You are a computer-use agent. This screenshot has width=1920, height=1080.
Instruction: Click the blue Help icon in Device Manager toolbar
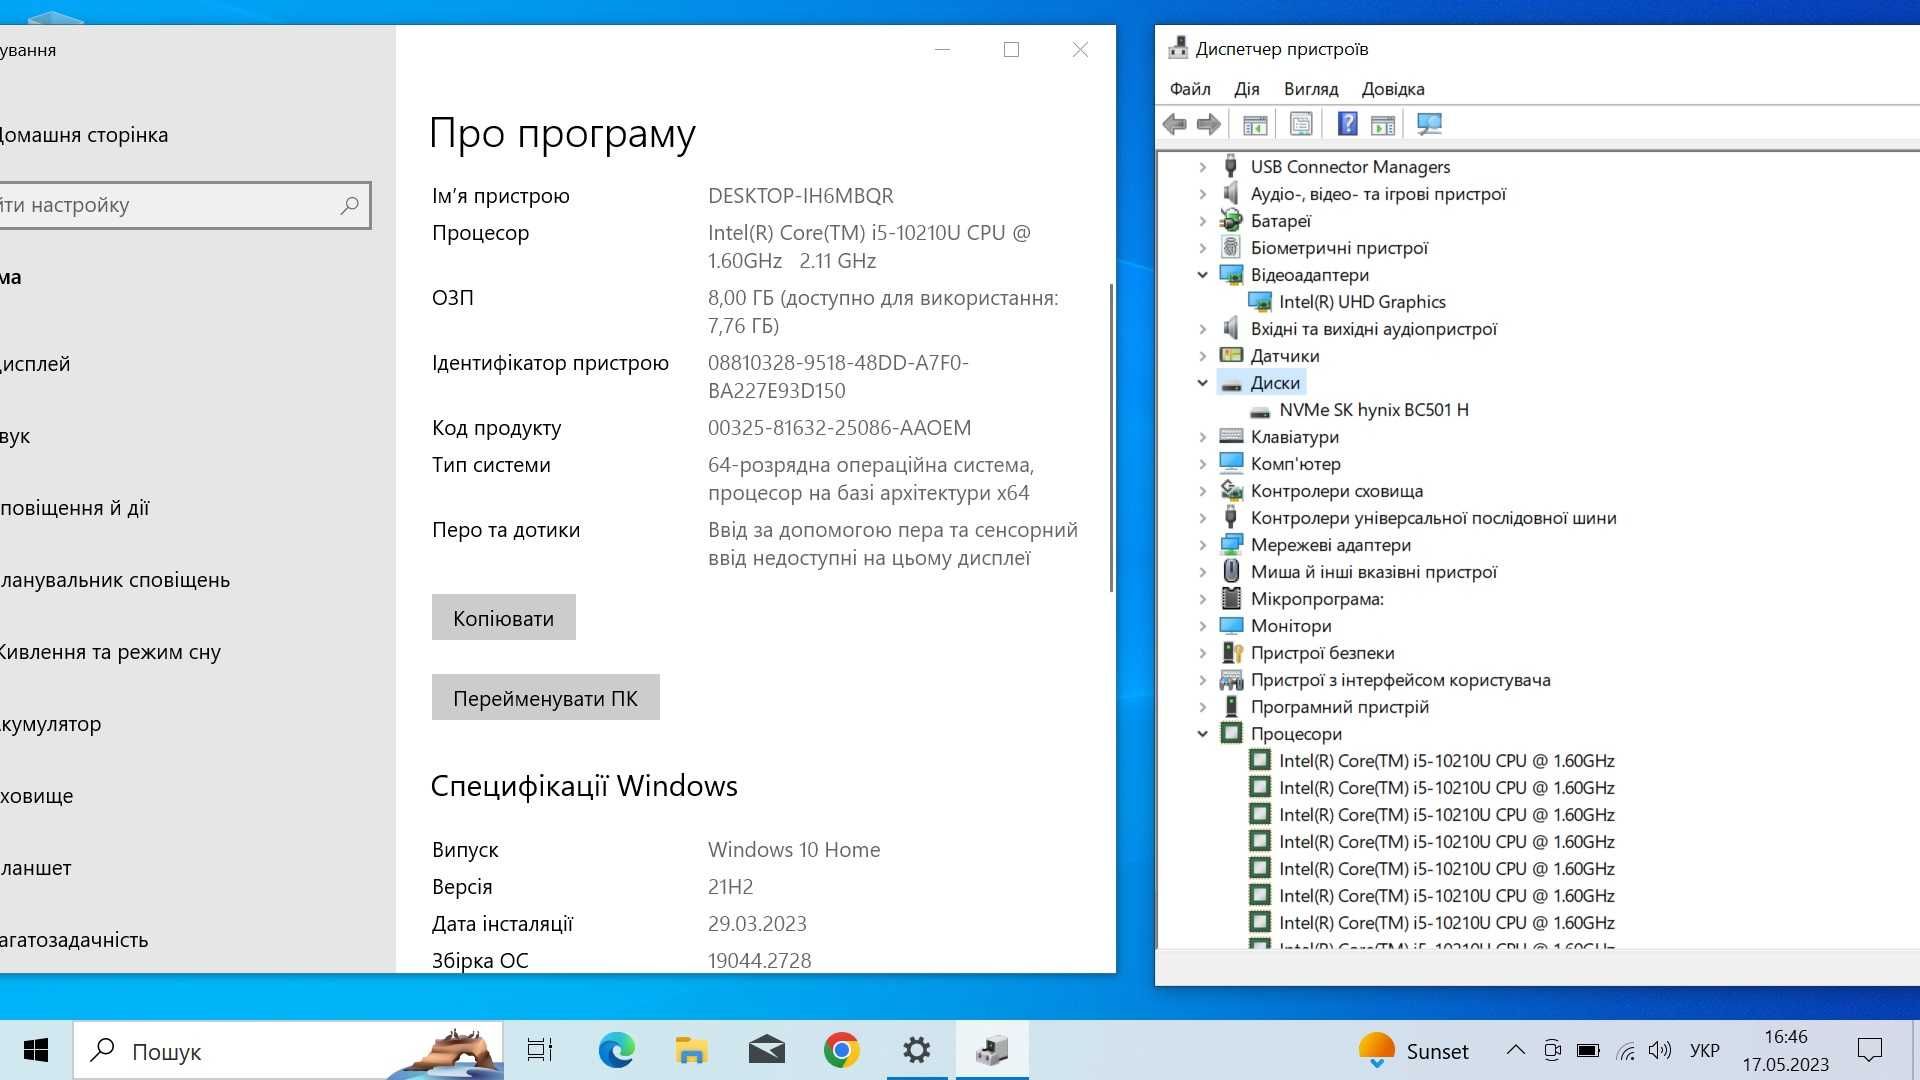click(x=1347, y=124)
